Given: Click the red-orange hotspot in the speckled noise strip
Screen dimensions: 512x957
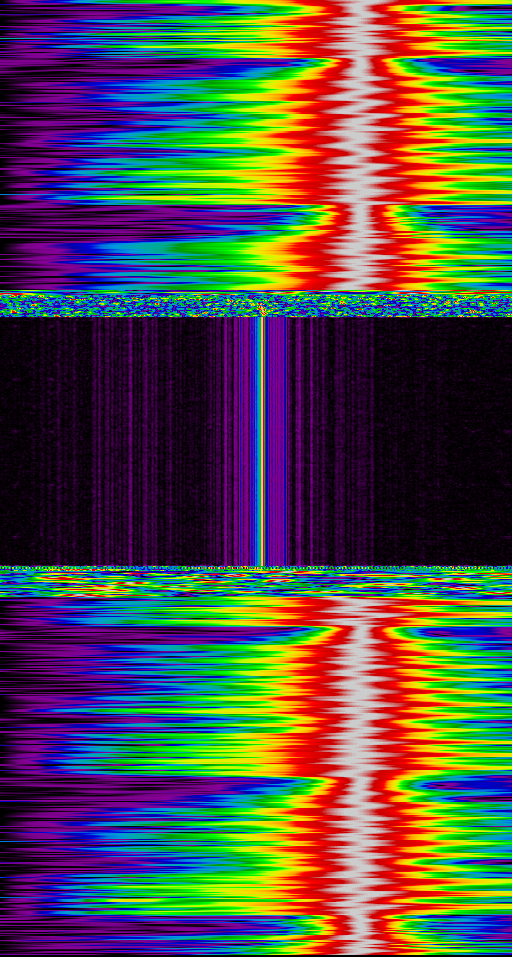Looking at the screenshot, I should [262, 309].
